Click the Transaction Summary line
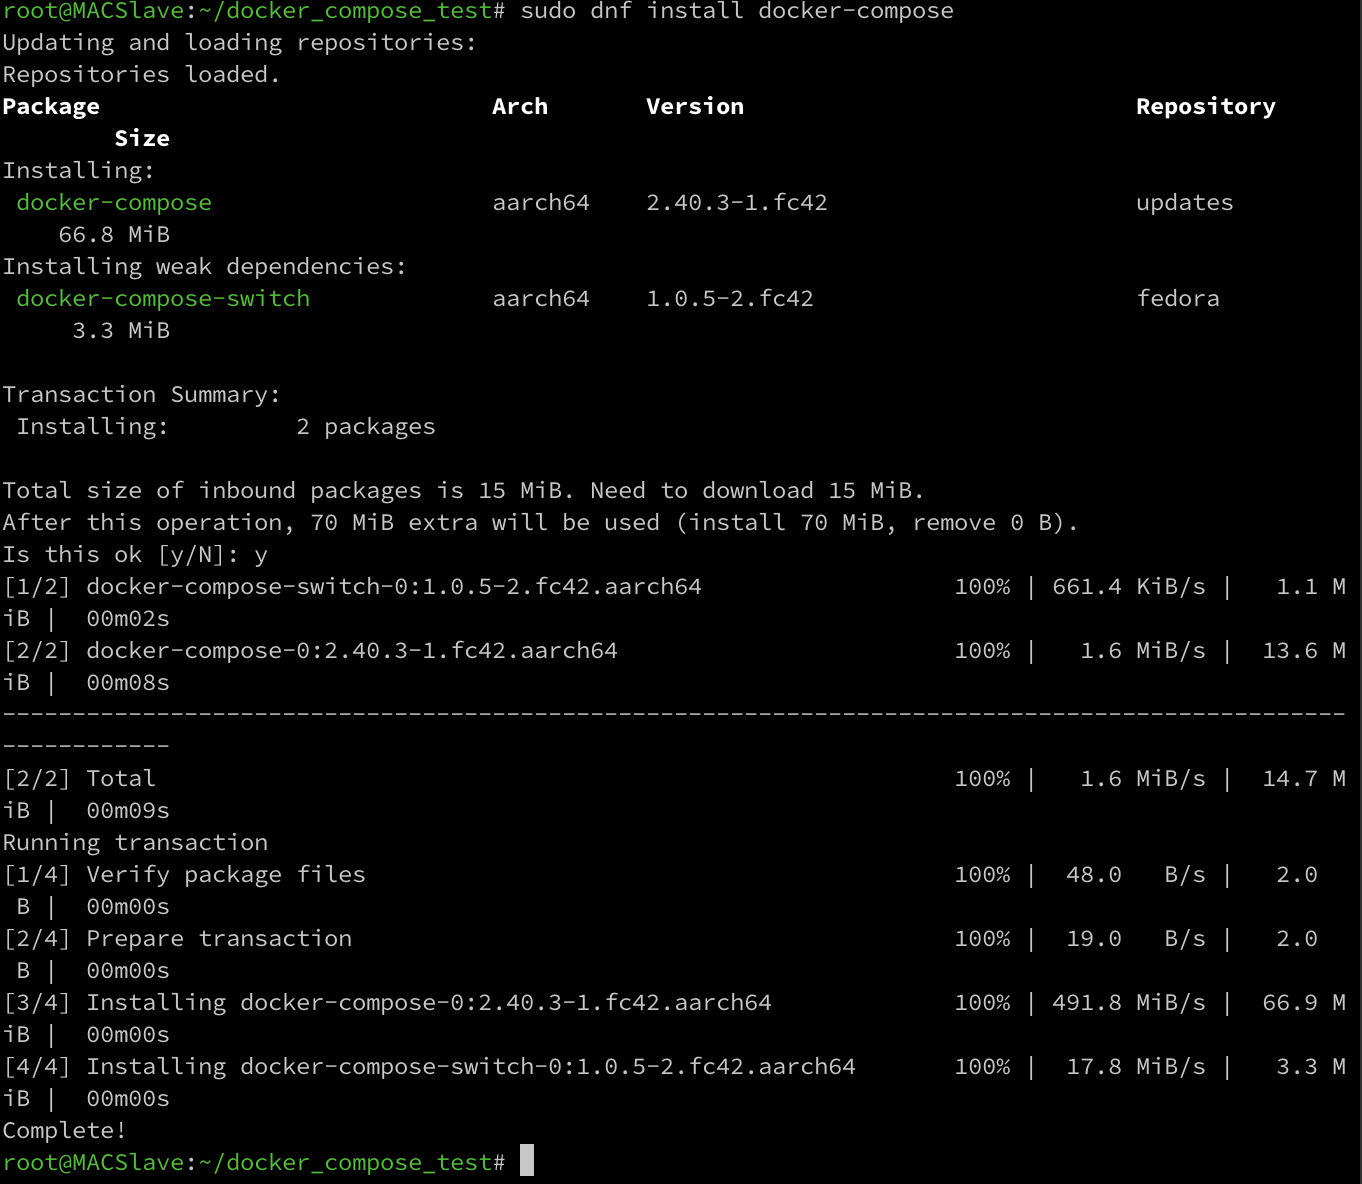Screen dimensions: 1362x1184 click(x=141, y=394)
